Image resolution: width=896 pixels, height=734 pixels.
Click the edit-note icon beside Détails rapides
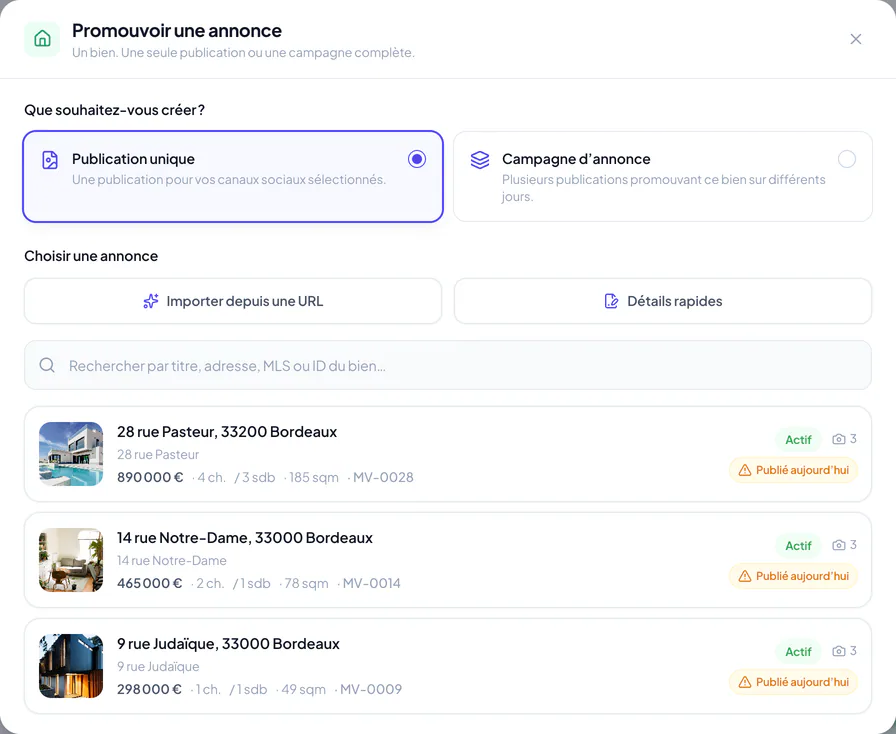[611, 301]
